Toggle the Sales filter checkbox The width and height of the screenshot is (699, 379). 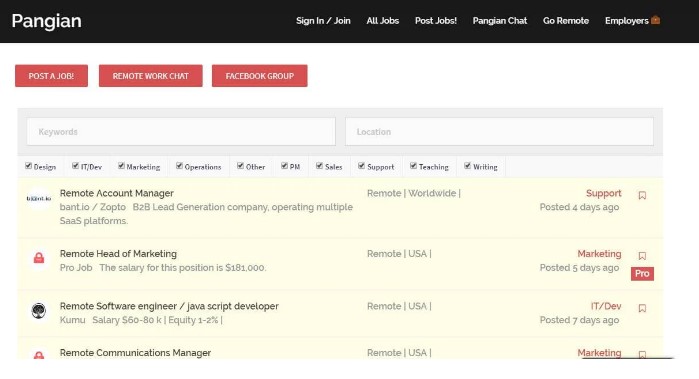tap(319, 166)
